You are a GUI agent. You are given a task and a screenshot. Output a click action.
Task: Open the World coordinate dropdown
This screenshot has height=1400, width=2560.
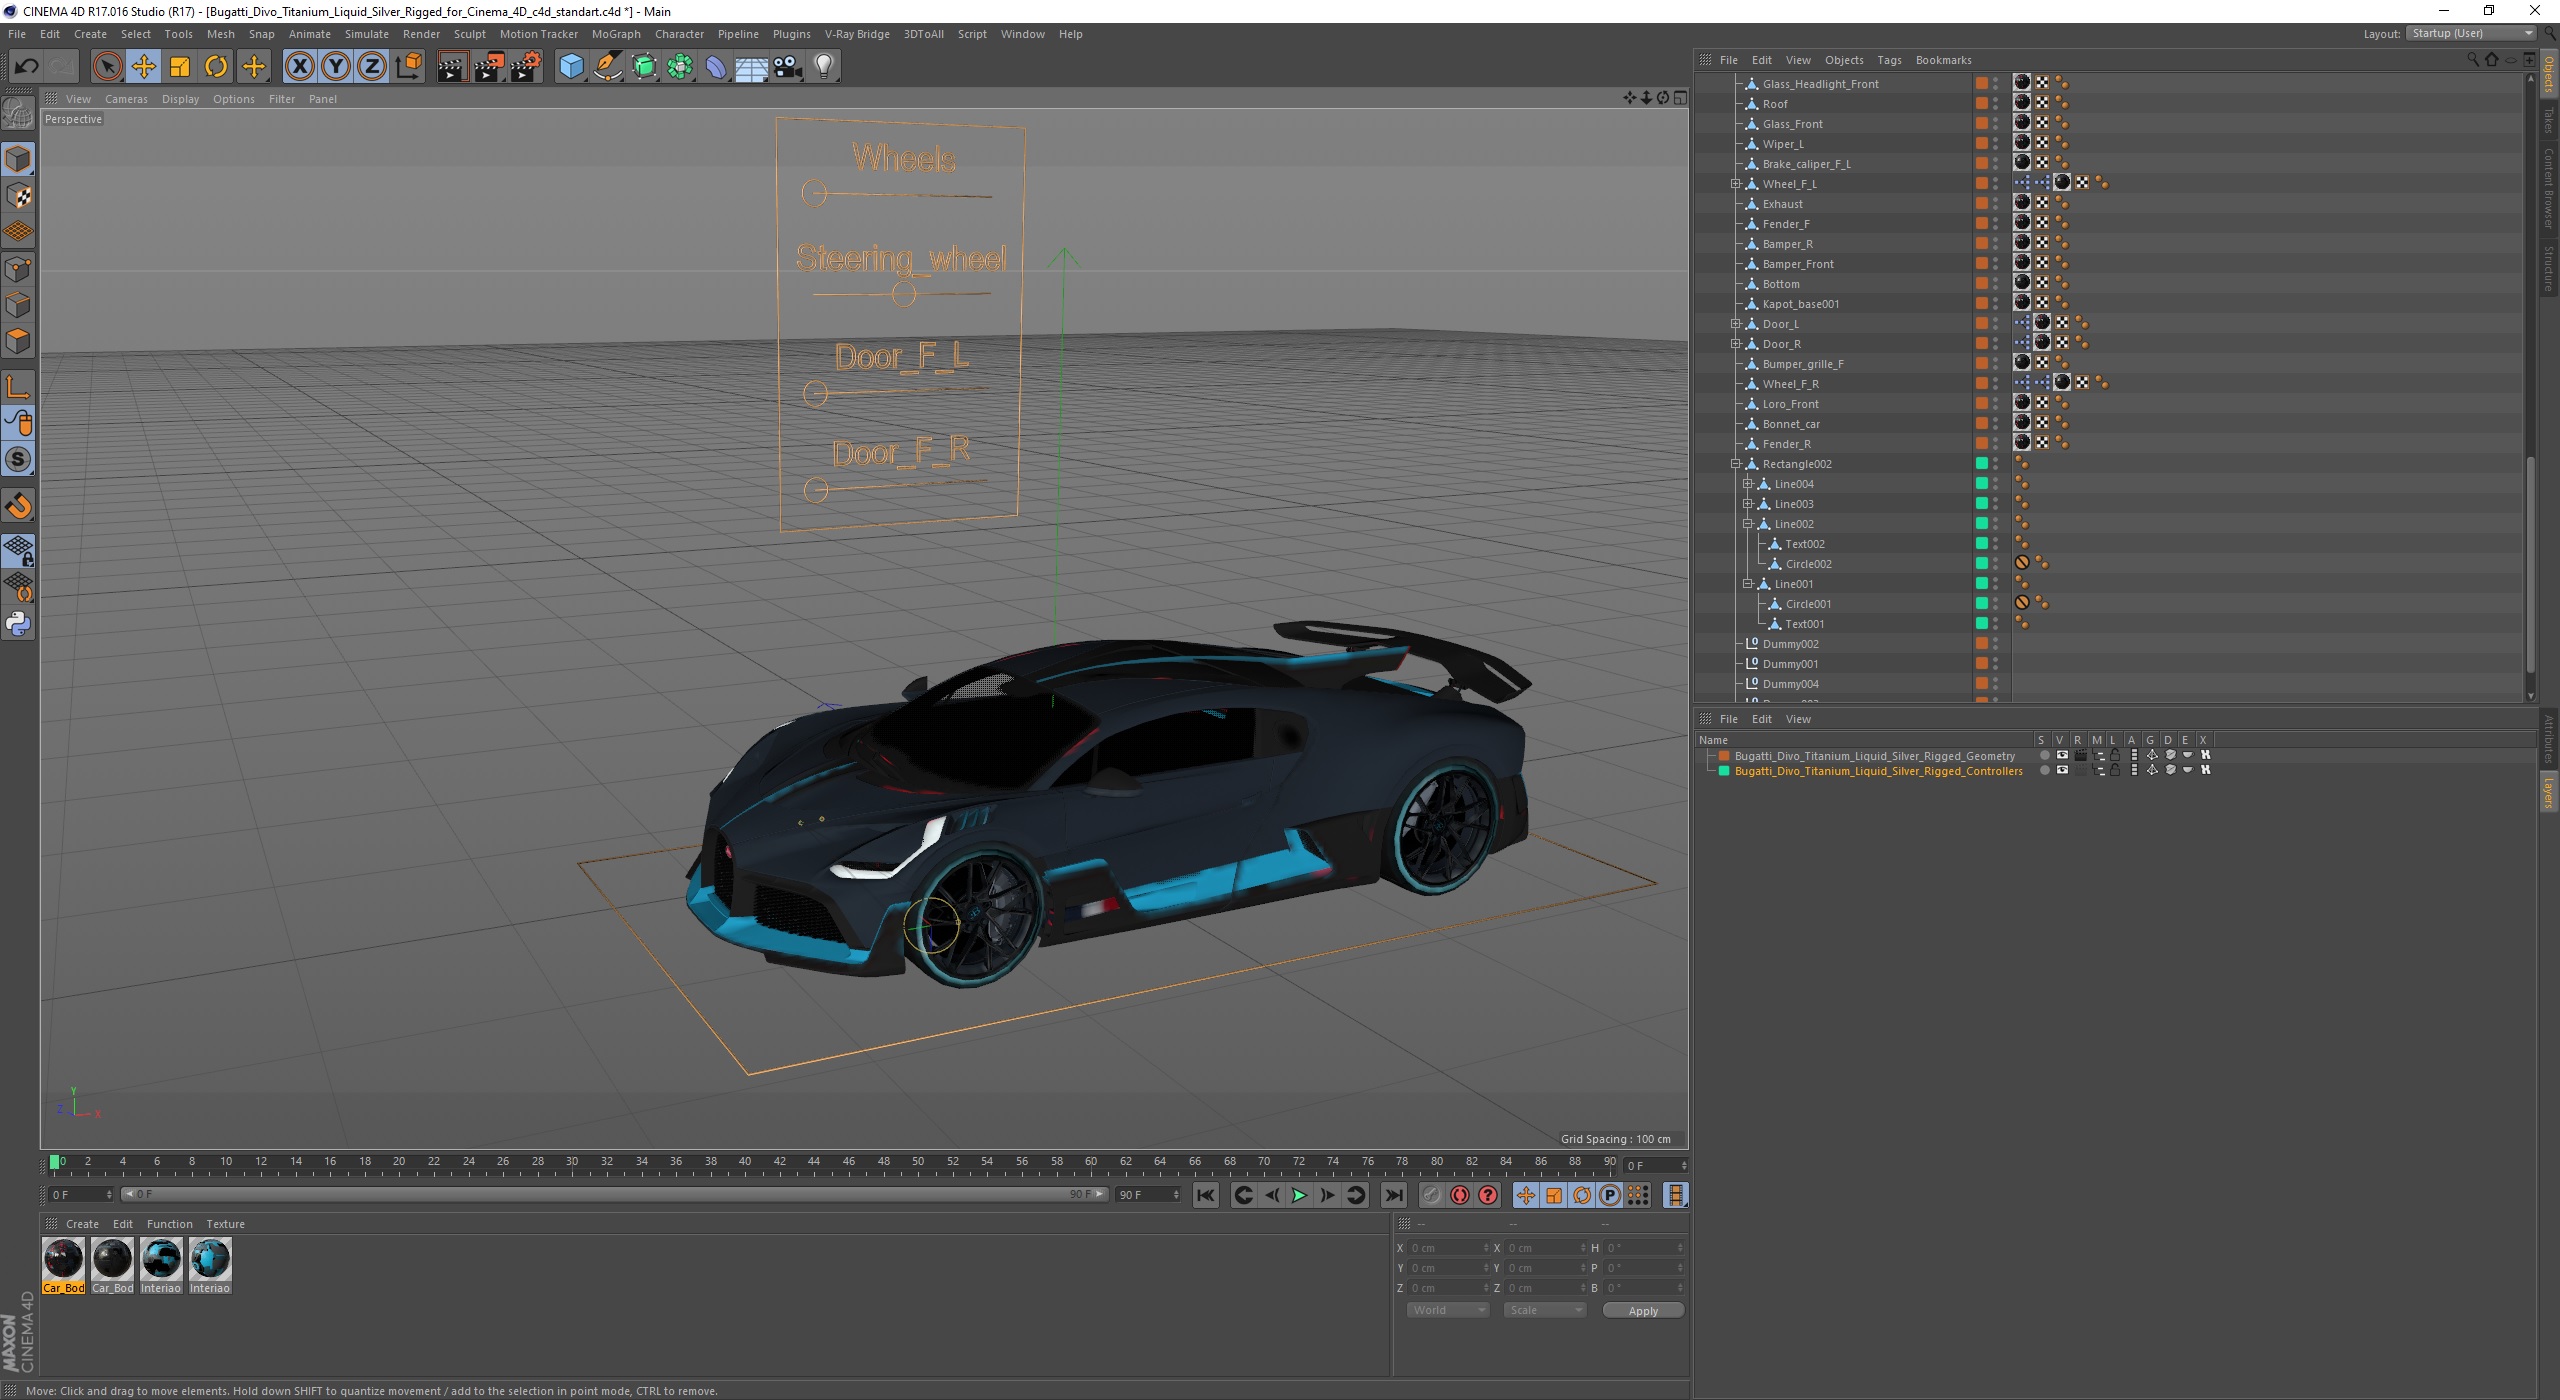pos(1448,1310)
